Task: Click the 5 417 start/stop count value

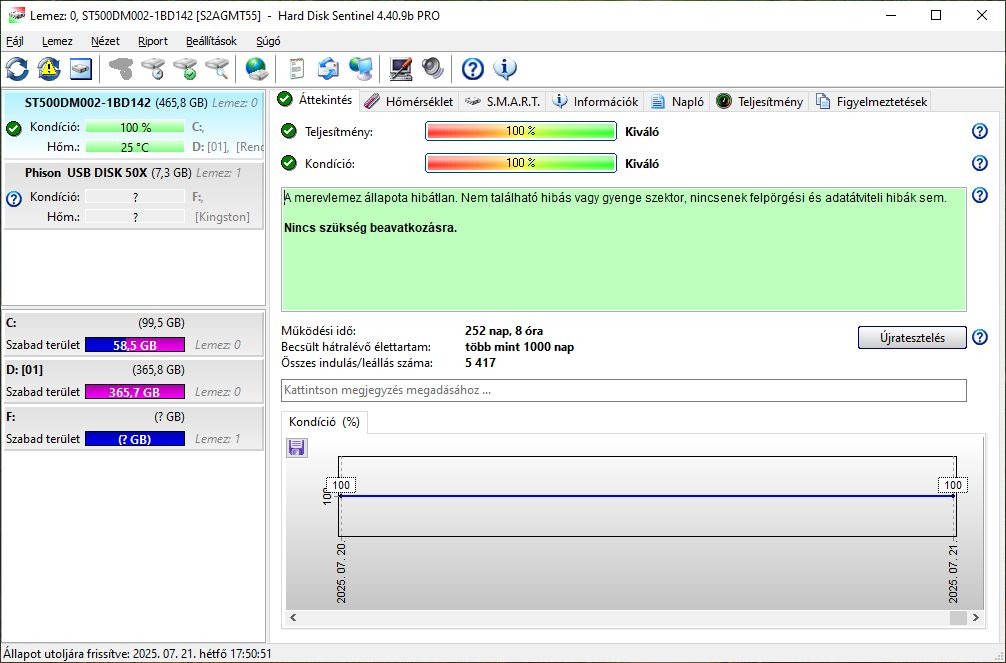Action: [480, 363]
